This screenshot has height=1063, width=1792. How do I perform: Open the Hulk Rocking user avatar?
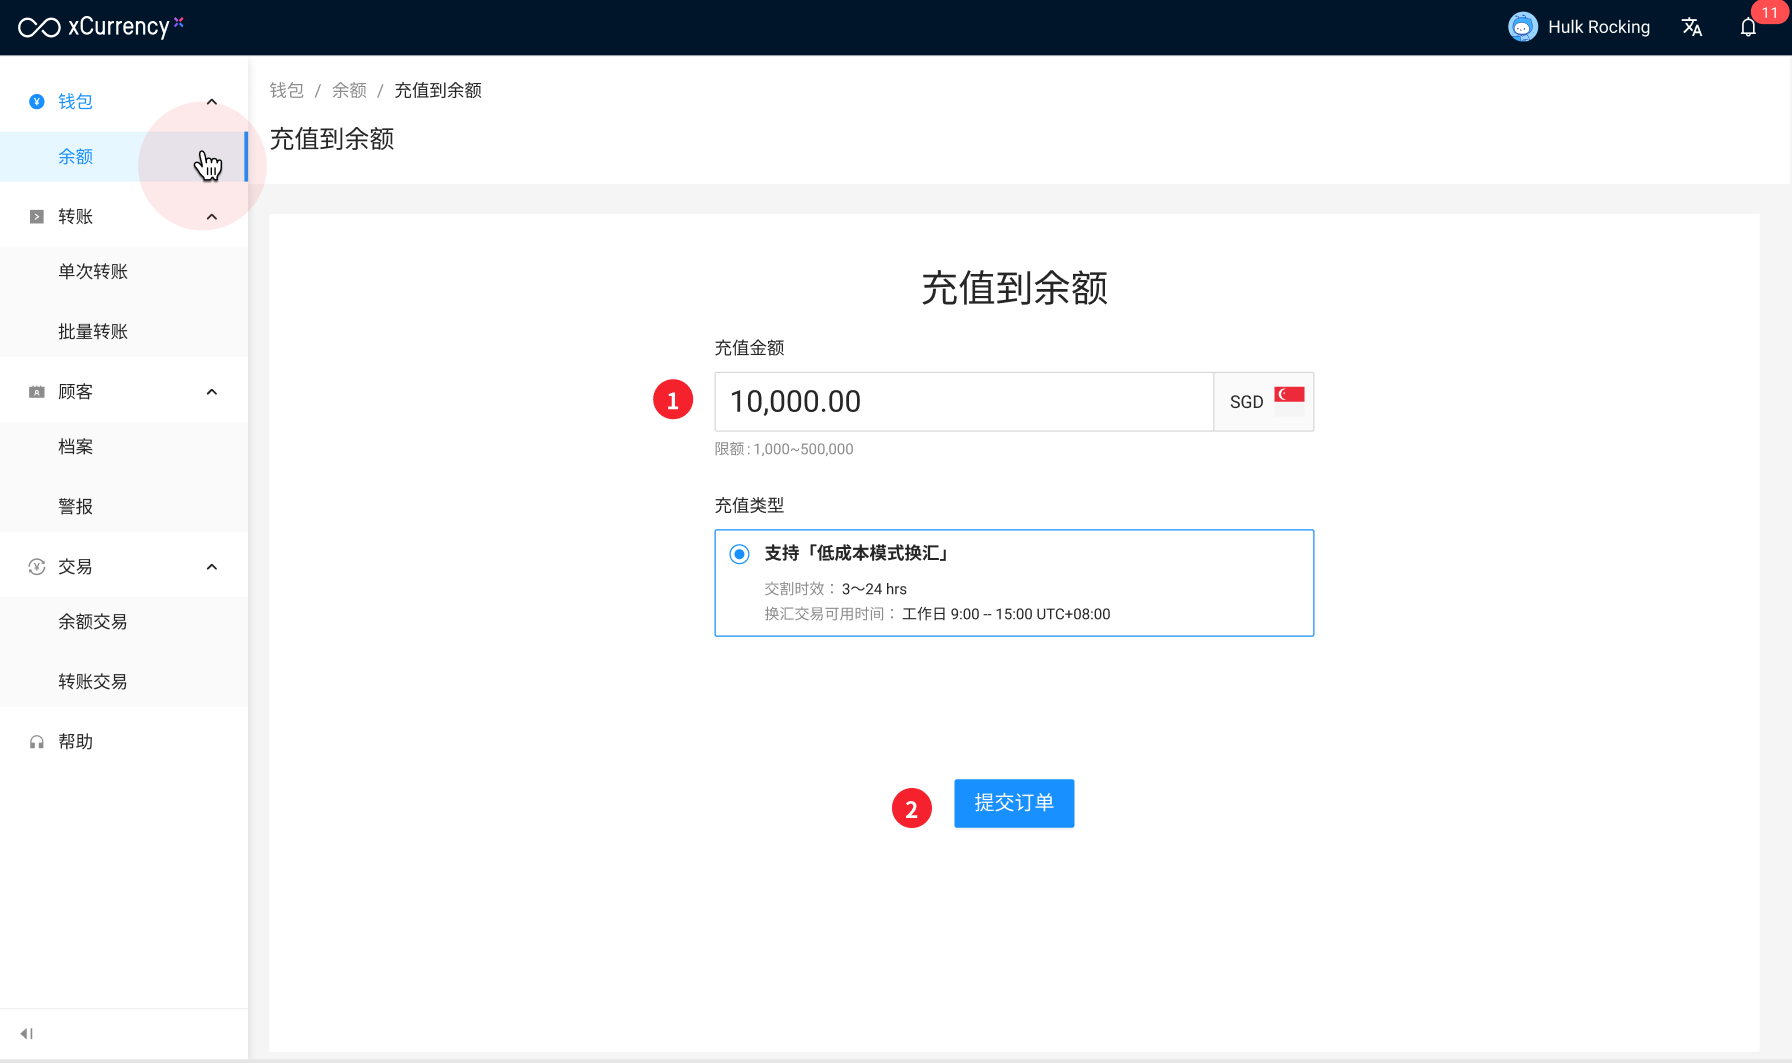pyautogui.click(x=1522, y=27)
